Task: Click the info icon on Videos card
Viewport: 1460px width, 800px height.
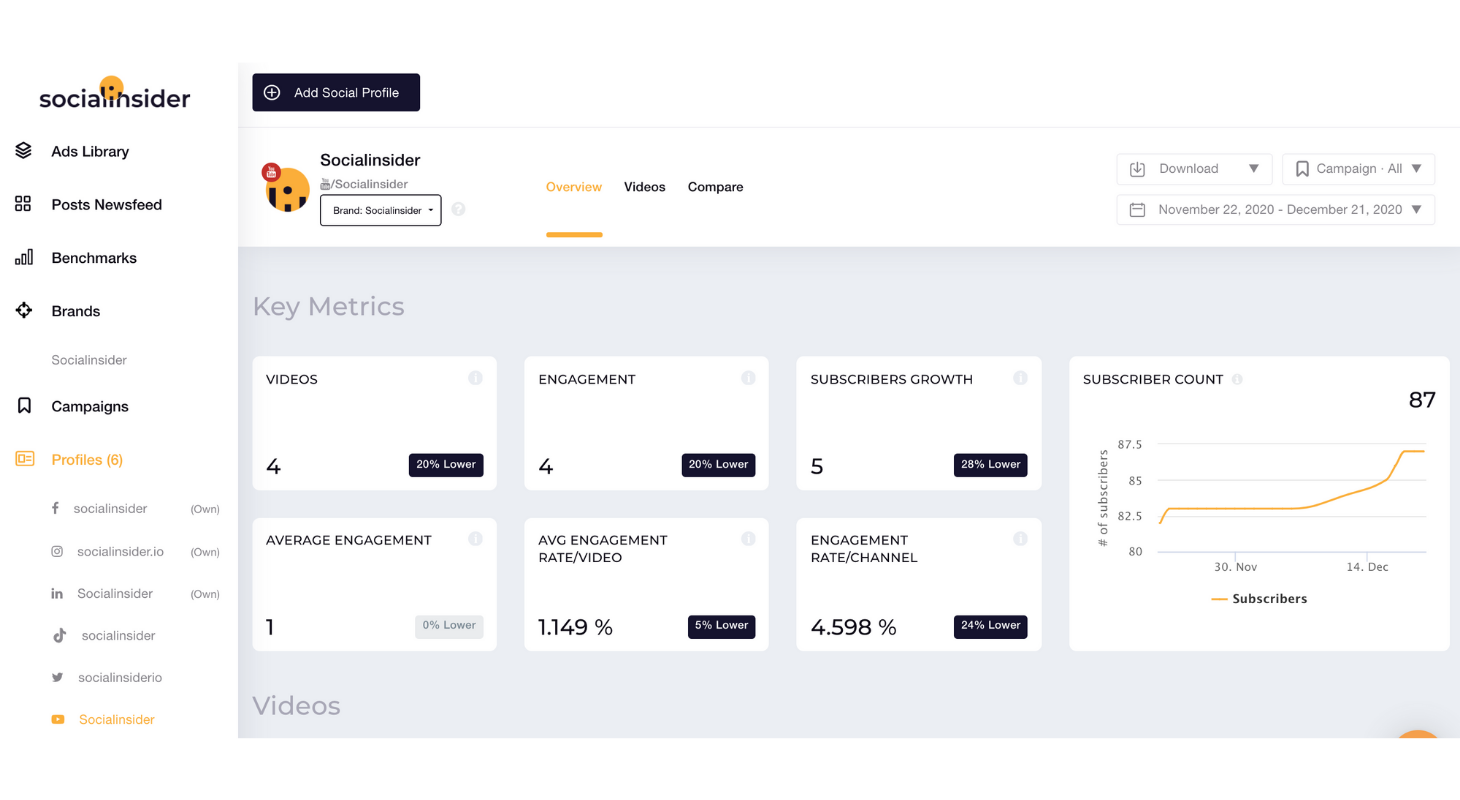Action: pos(476,378)
